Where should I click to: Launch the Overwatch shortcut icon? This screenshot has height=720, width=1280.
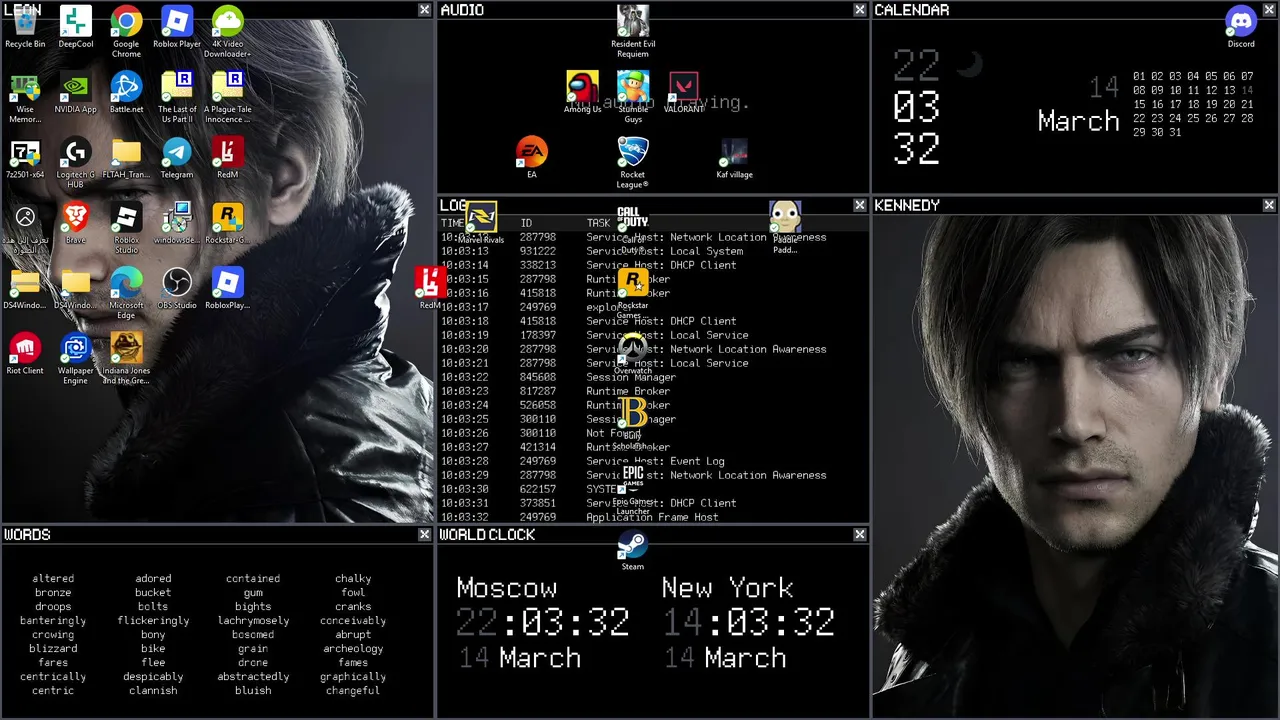coord(633,355)
